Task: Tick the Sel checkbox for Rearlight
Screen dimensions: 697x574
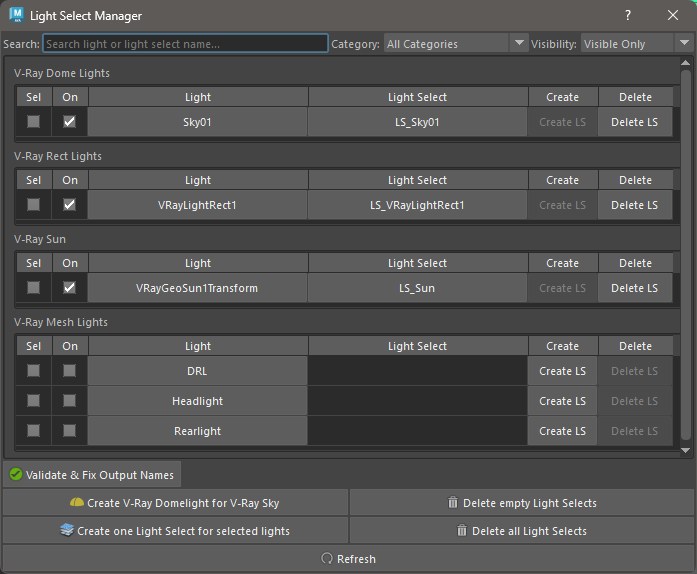Action: [x=33, y=430]
